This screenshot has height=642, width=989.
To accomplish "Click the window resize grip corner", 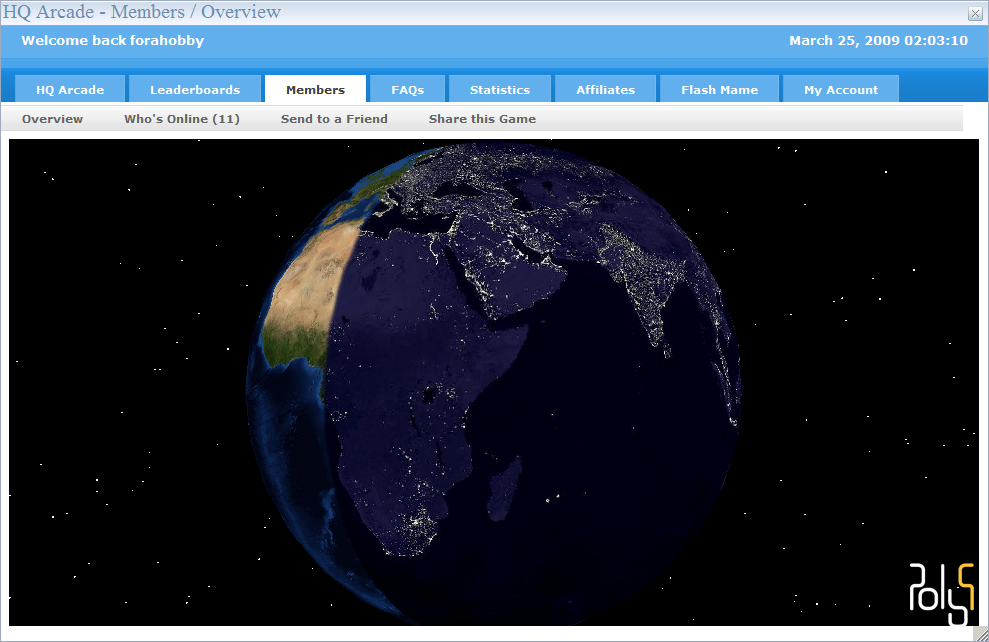I will pyautogui.click(x=980, y=633).
